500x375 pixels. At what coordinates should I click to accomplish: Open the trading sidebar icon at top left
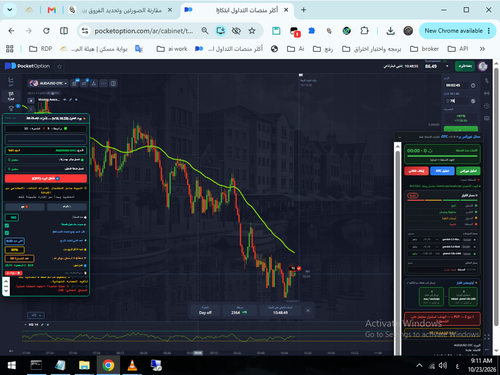coord(11,81)
